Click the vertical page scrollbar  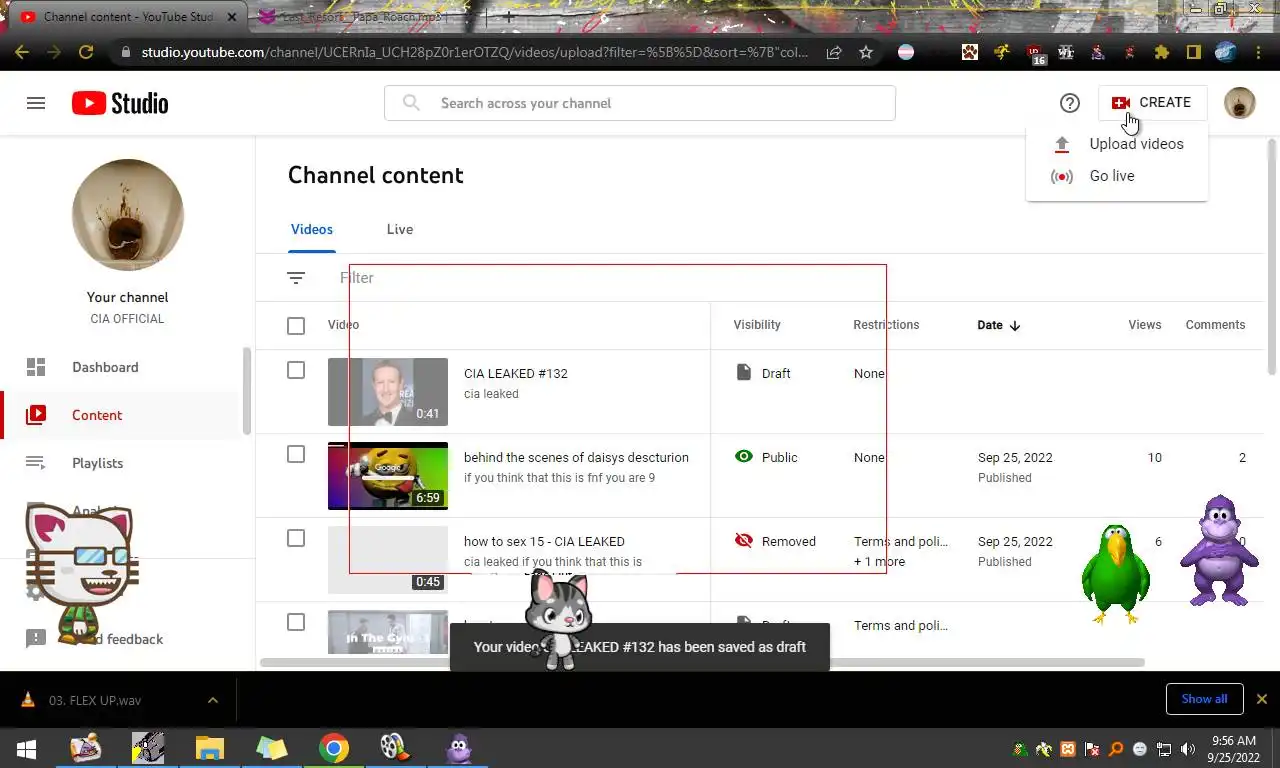(1272, 255)
